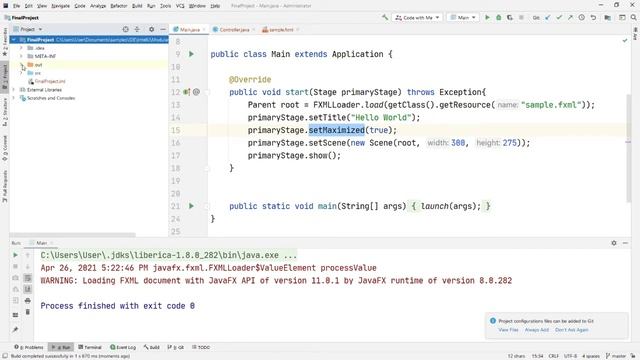Click the print icon in Run console
This screenshot has width=640, height=360.
[28, 301]
